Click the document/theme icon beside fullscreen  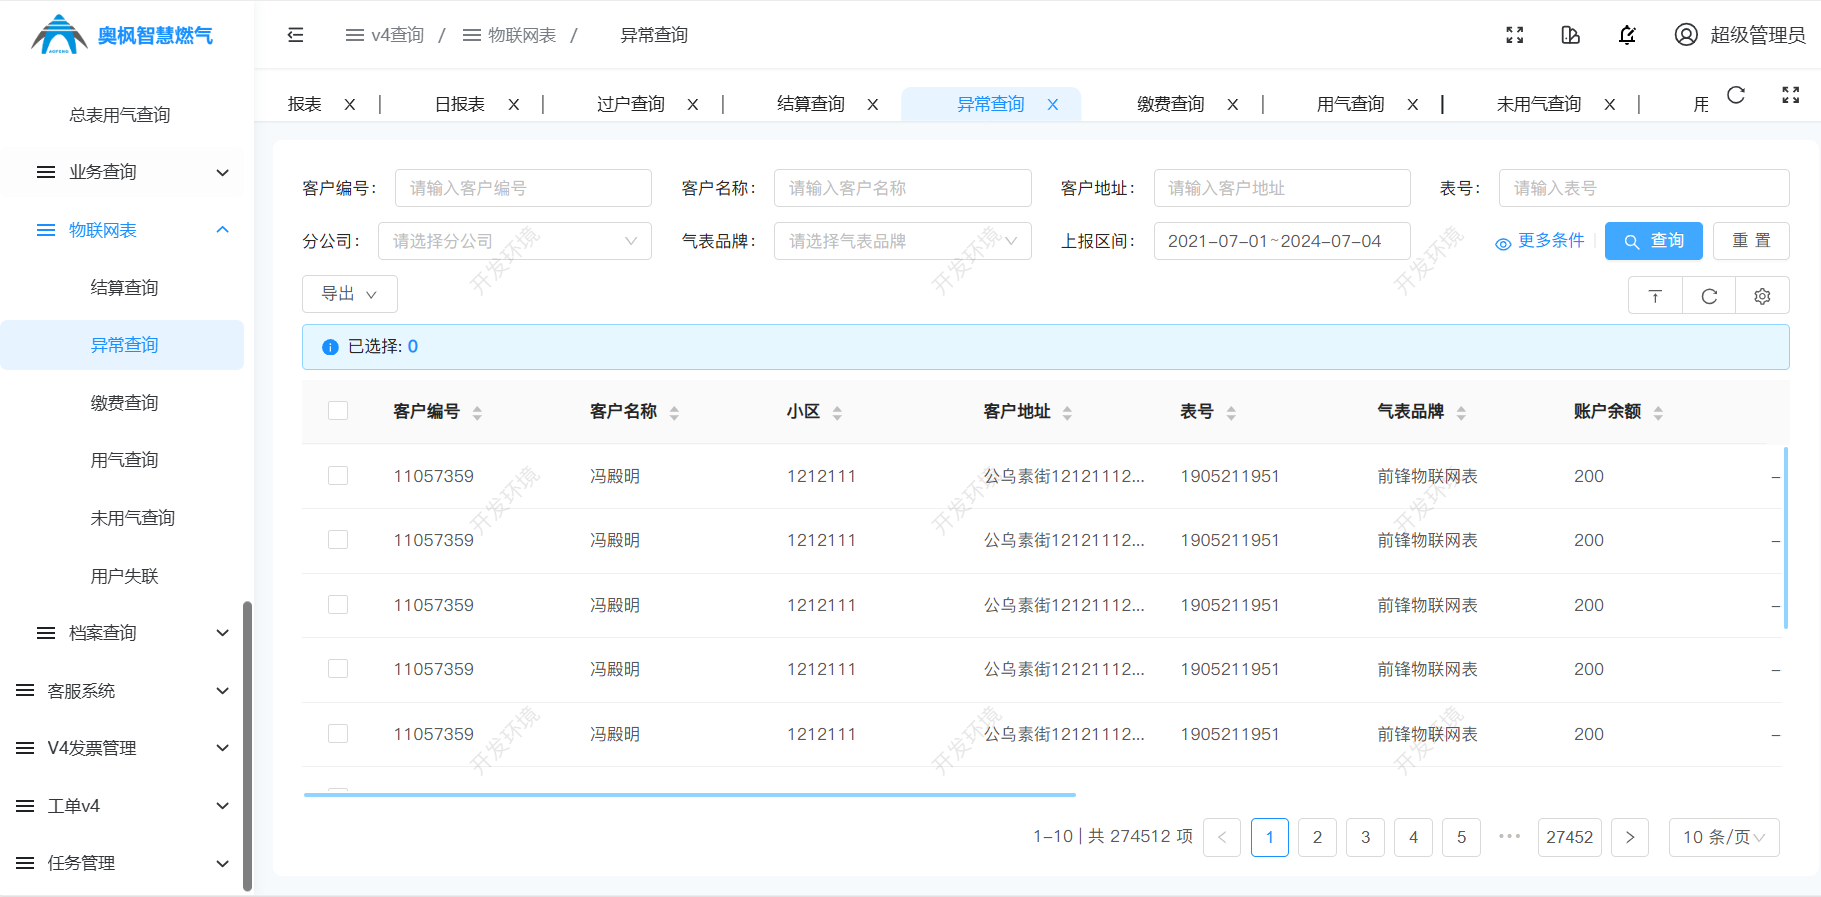[1571, 35]
